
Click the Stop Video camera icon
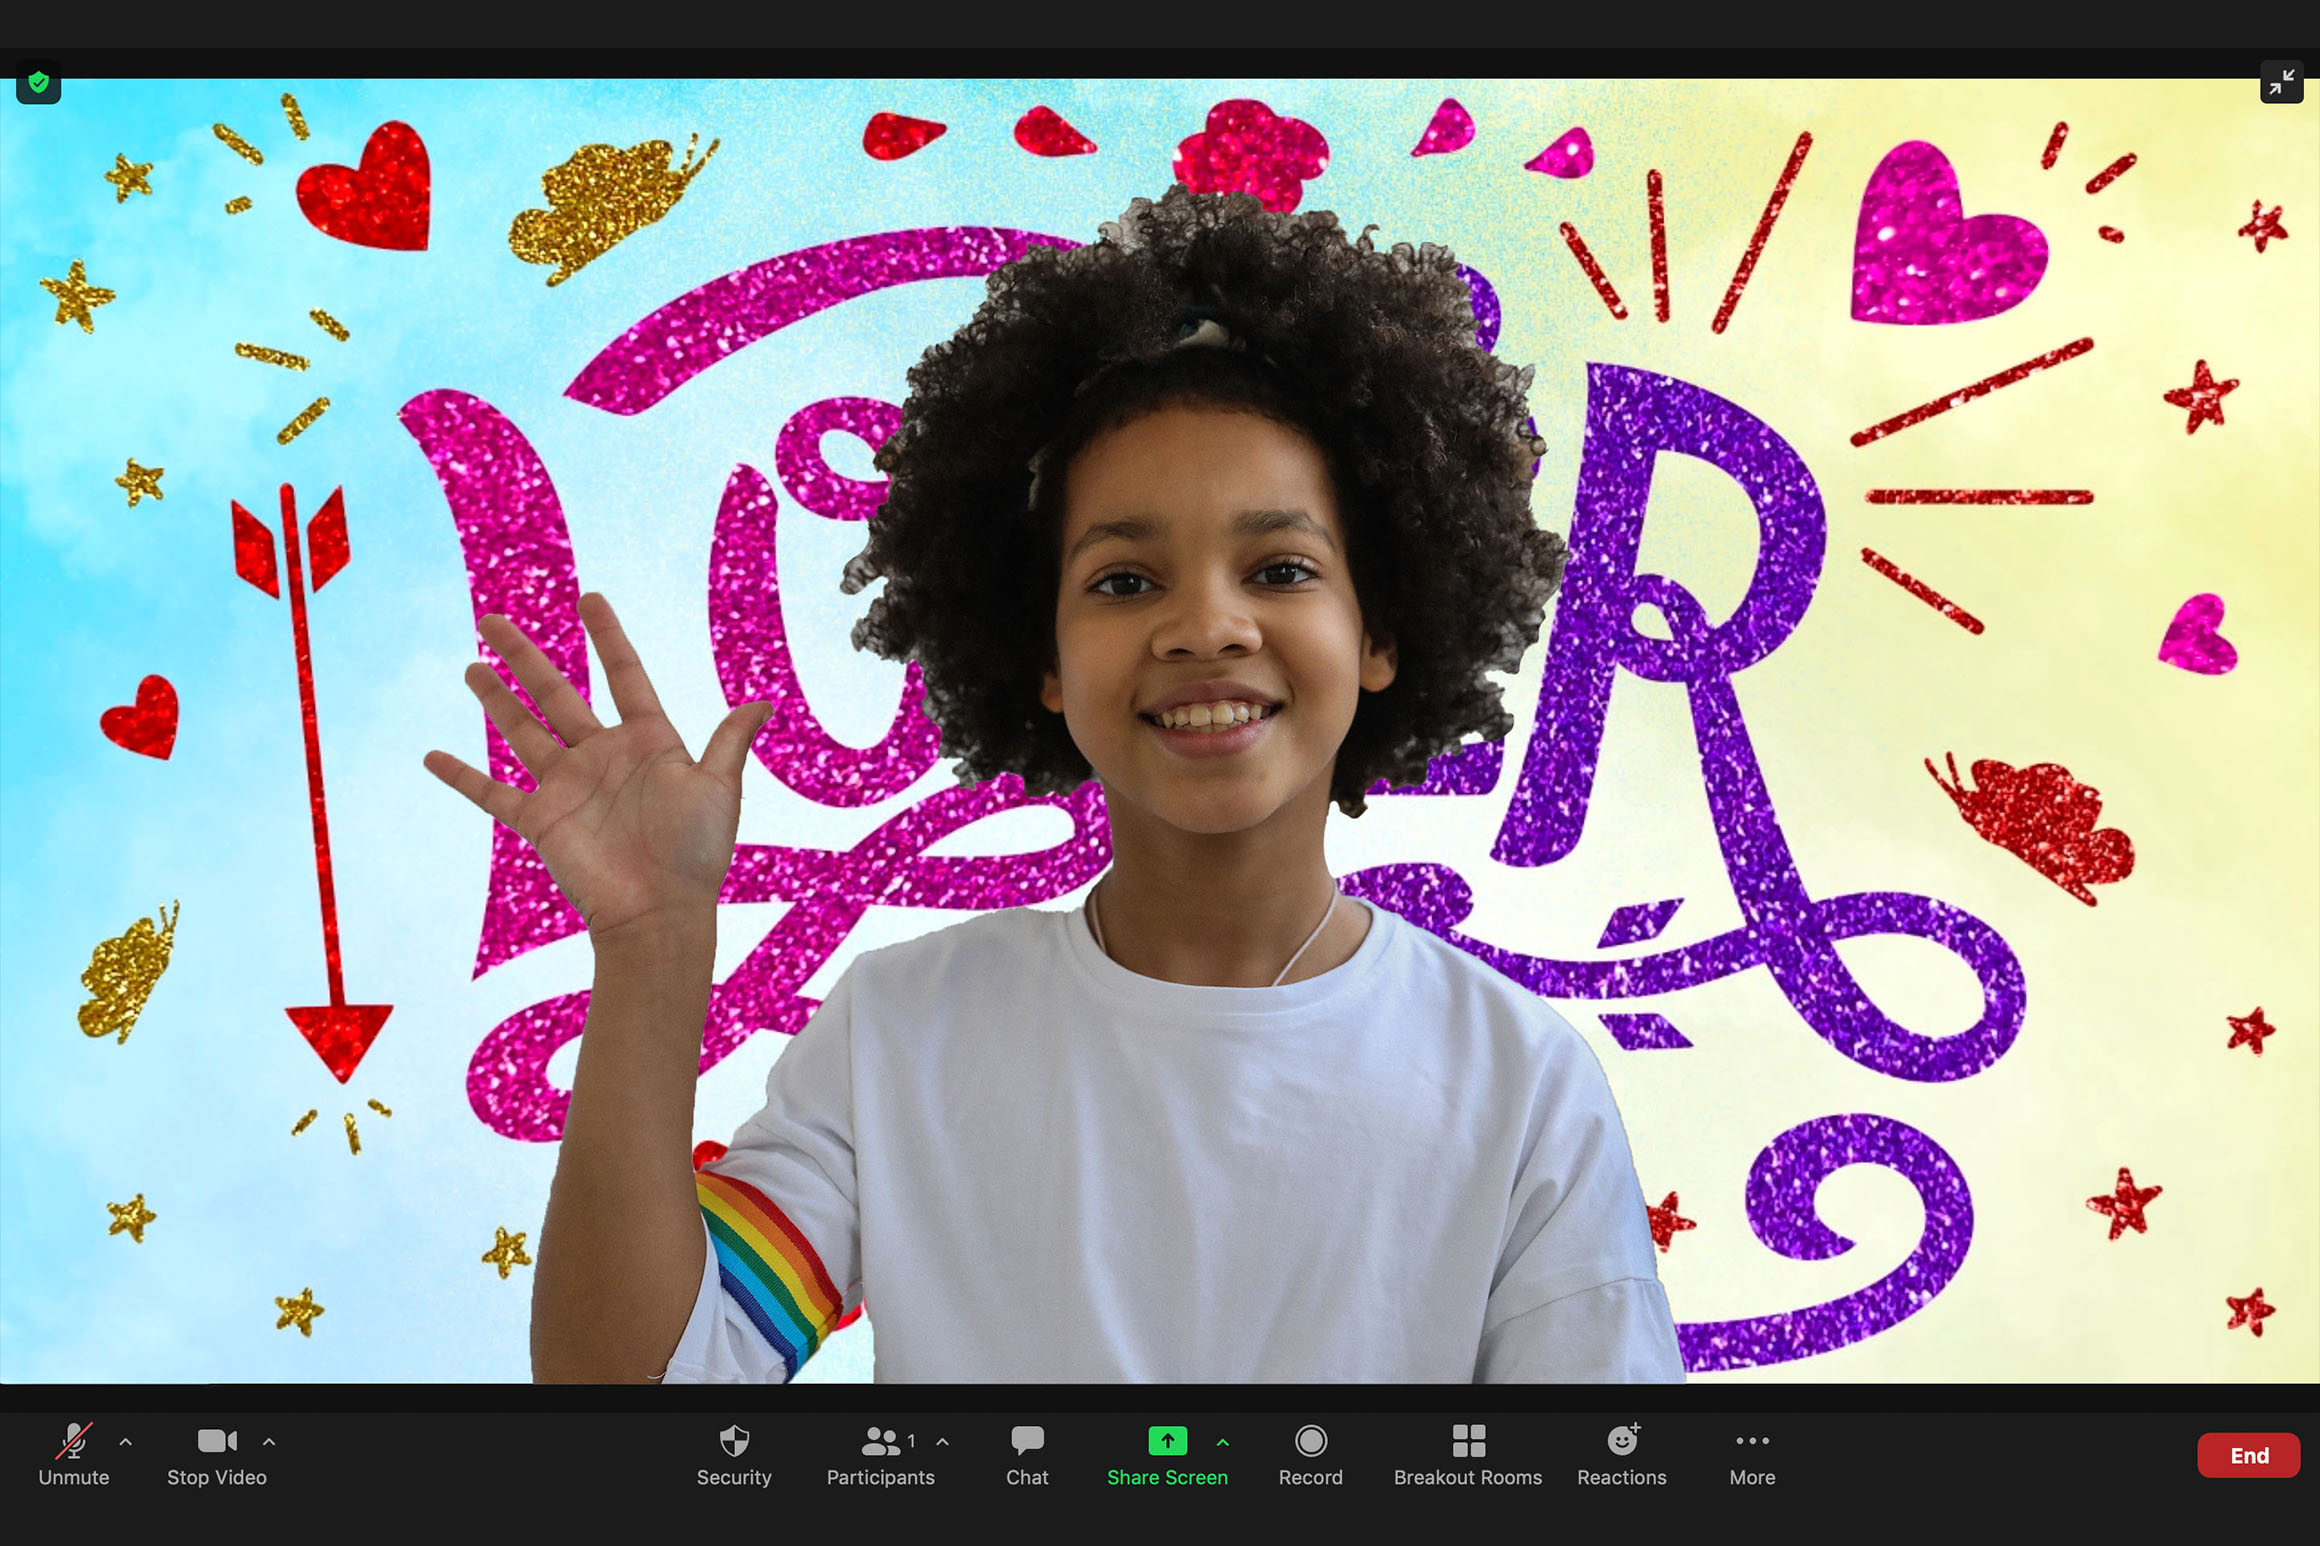[216, 1441]
